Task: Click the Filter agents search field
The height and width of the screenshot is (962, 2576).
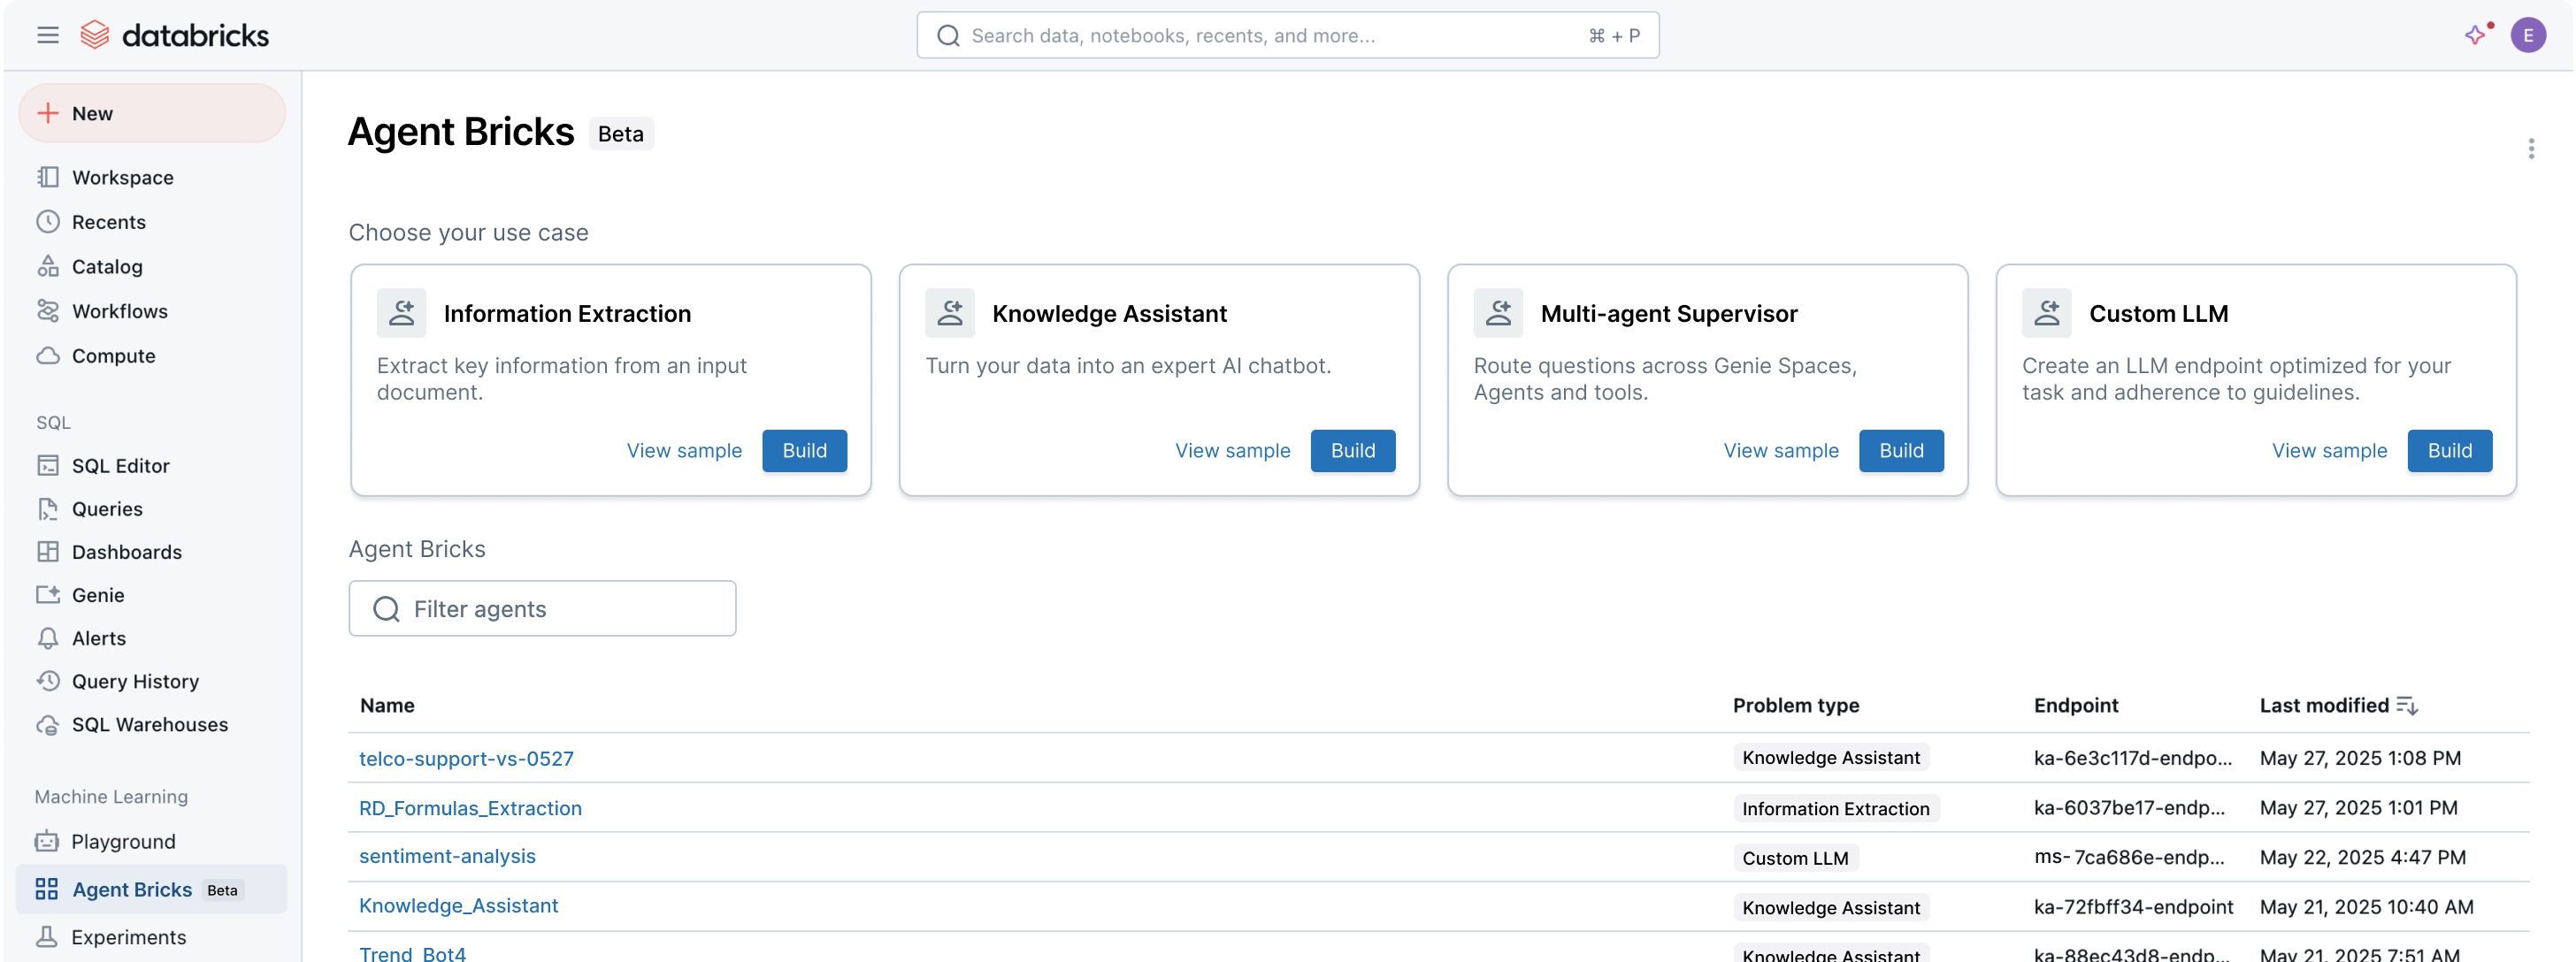Action: pyautogui.click(x=542, y=608)
